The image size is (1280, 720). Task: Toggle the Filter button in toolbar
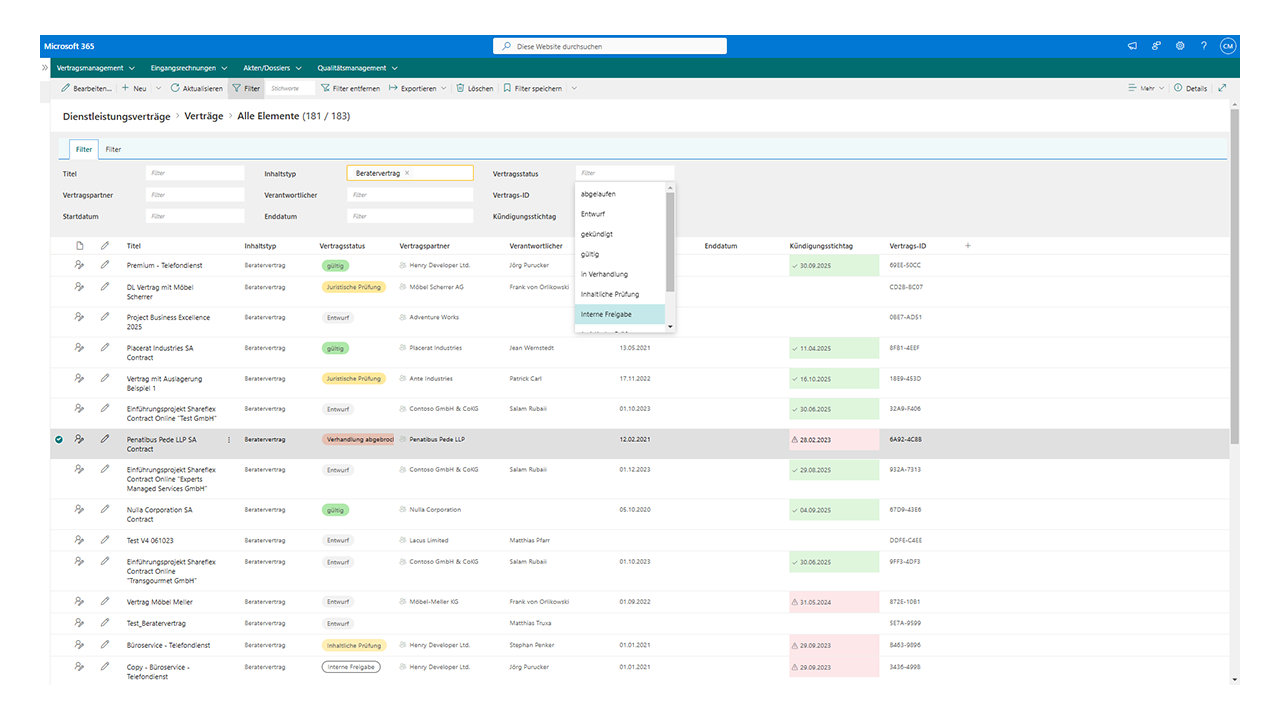tap(245, 88)
